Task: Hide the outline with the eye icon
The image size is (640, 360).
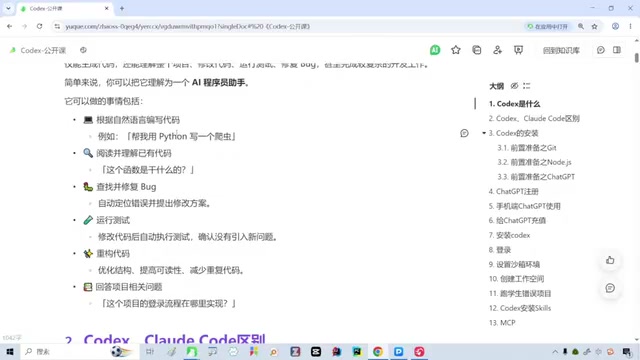Action: tap(514, 86)
